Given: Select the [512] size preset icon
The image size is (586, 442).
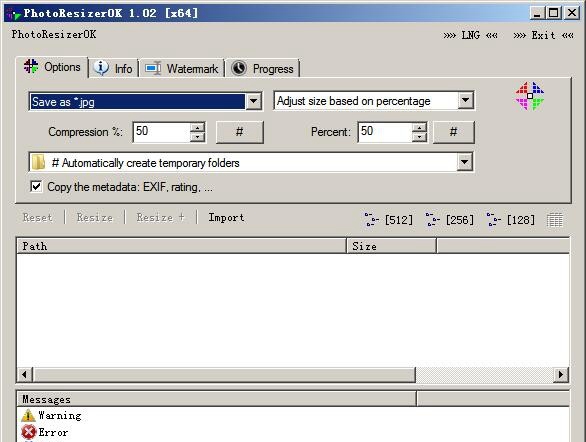Looking at the screenshot, I should click(388, 220).
